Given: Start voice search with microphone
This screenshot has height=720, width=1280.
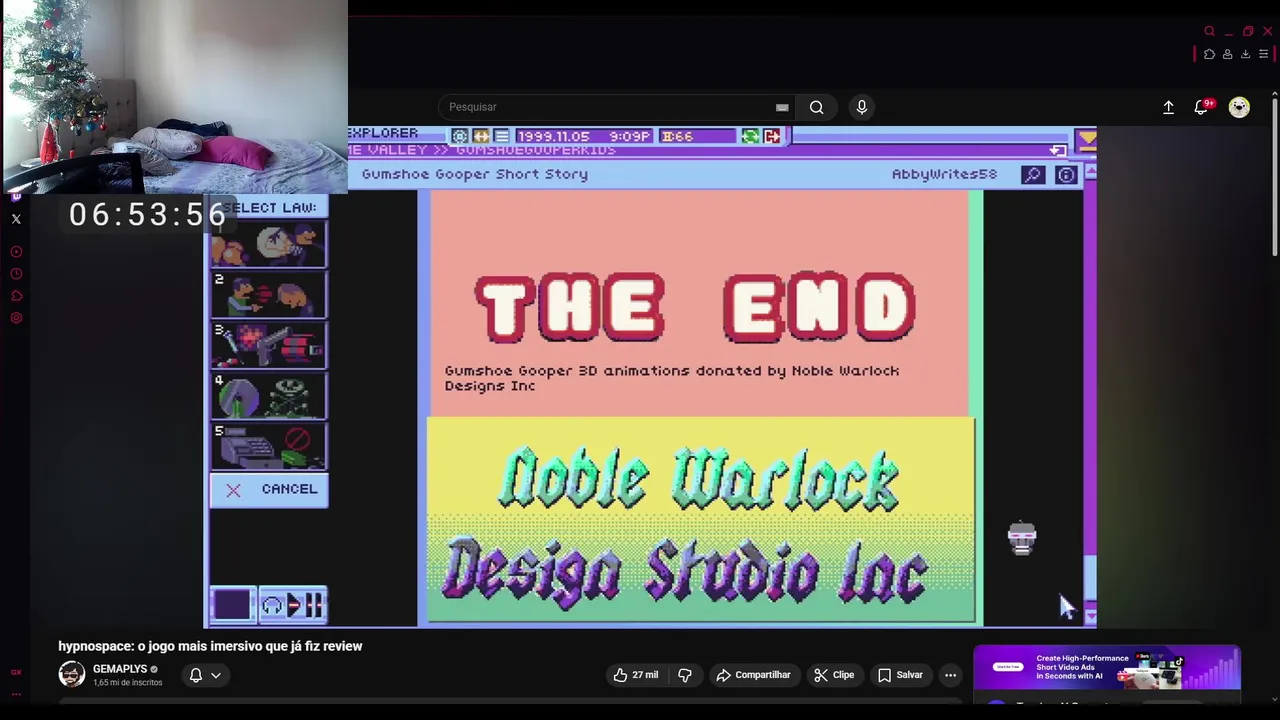Looking at the screenshot, I should [862, 107].
